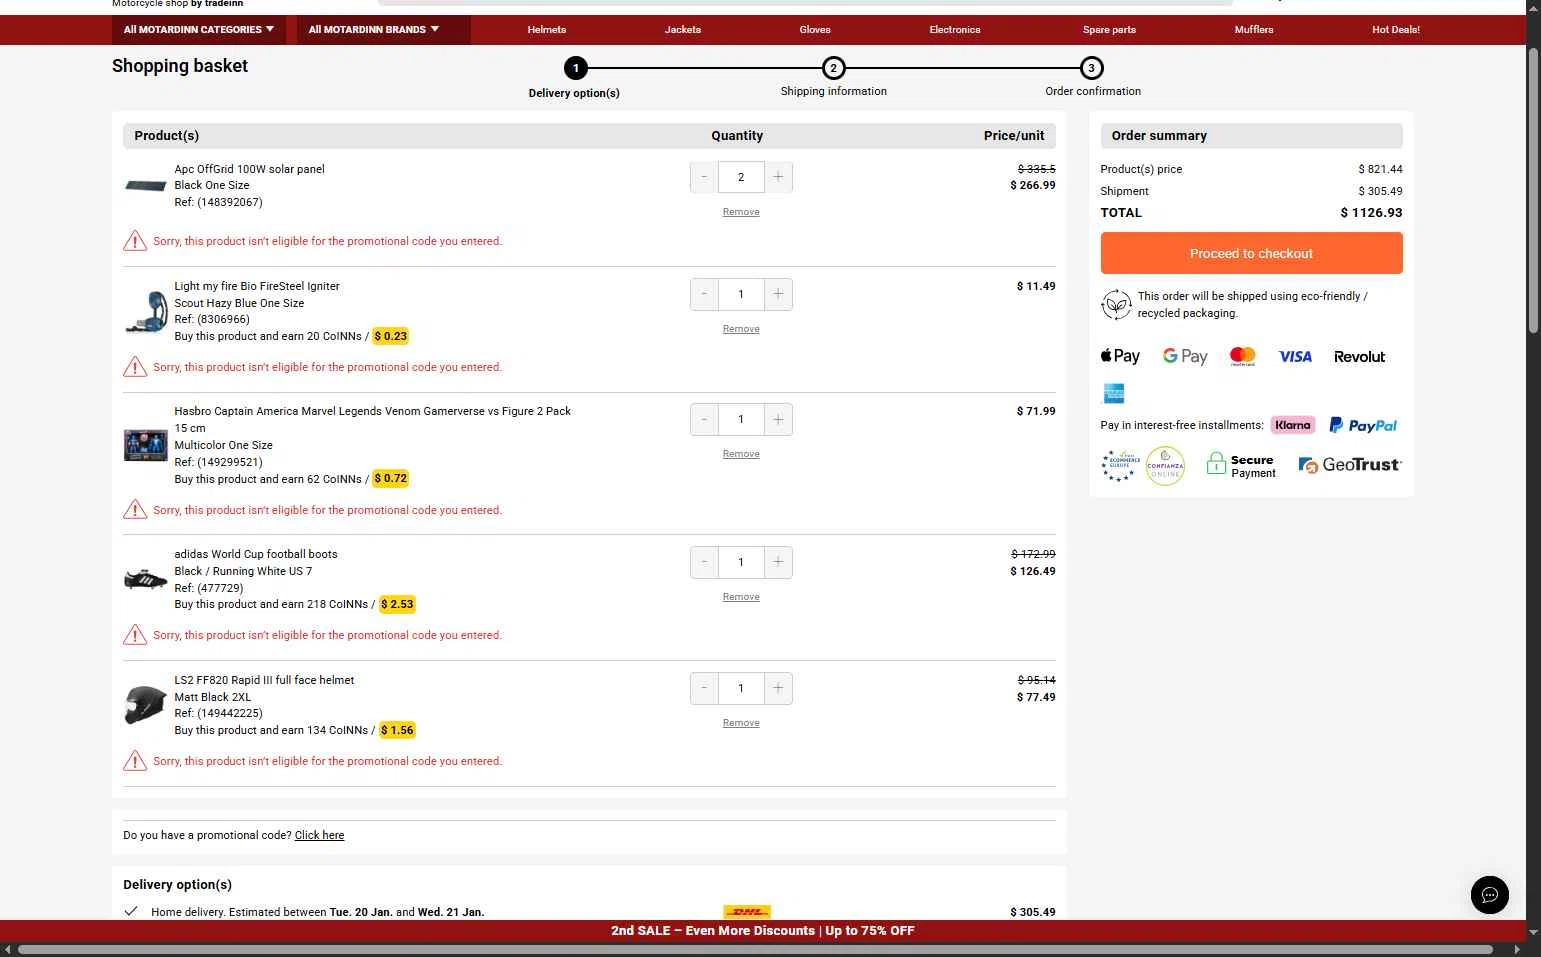Open the Jackets menu
Screen dimensions: 1541x957
tap(682, 30)
